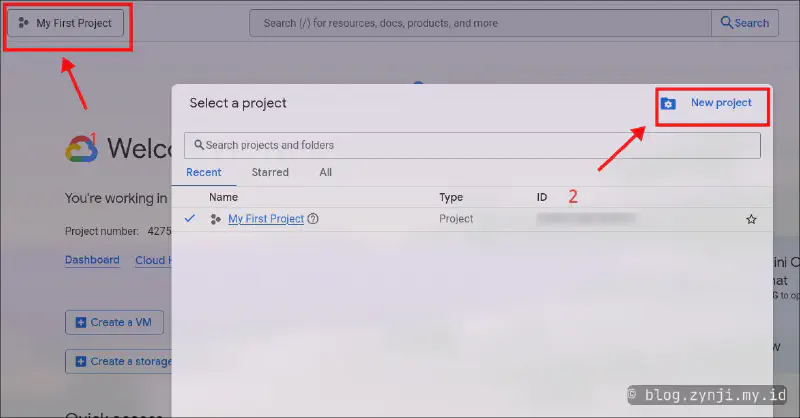
Task: Click the Type column header
Action: (451, 197)
